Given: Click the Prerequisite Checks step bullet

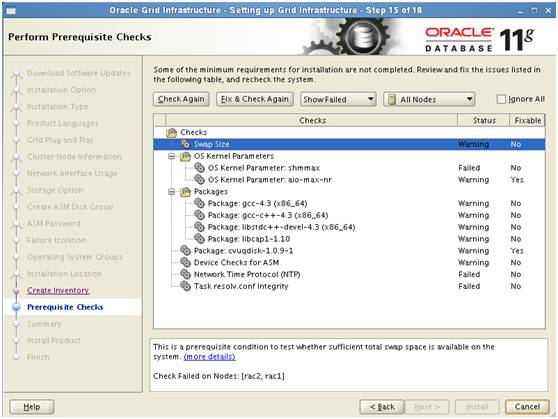Looking at the screenshot, I should 16,307.
